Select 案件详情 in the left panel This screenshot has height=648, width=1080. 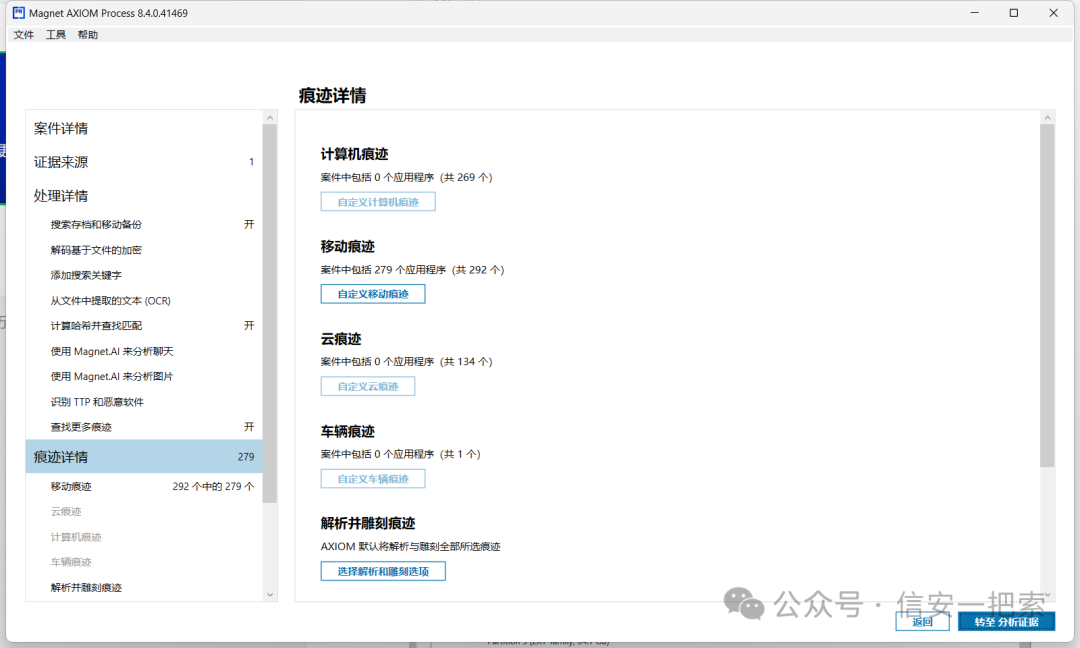[144, 129]
